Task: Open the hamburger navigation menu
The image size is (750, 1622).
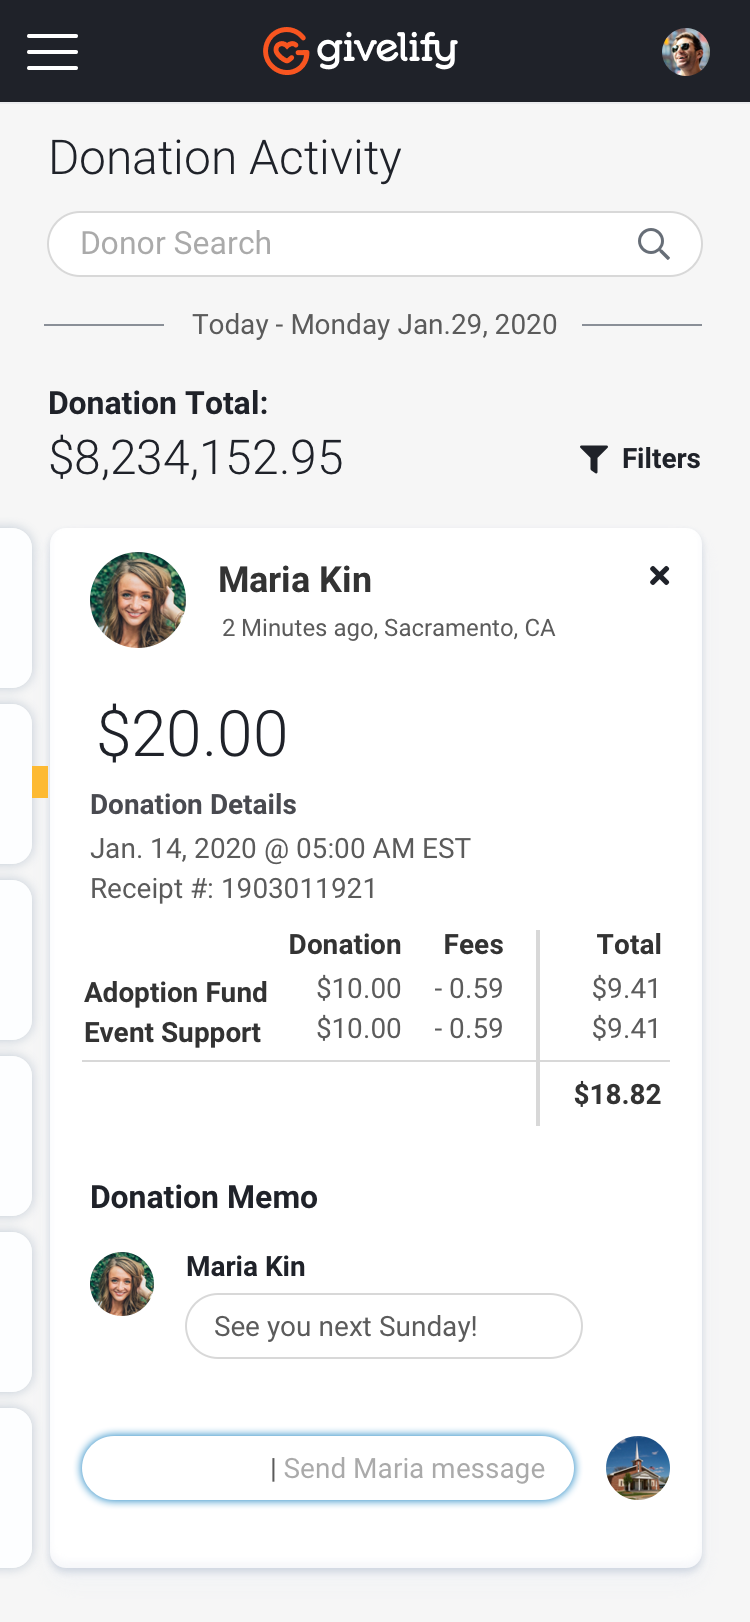Action: [x=52, y=52]
